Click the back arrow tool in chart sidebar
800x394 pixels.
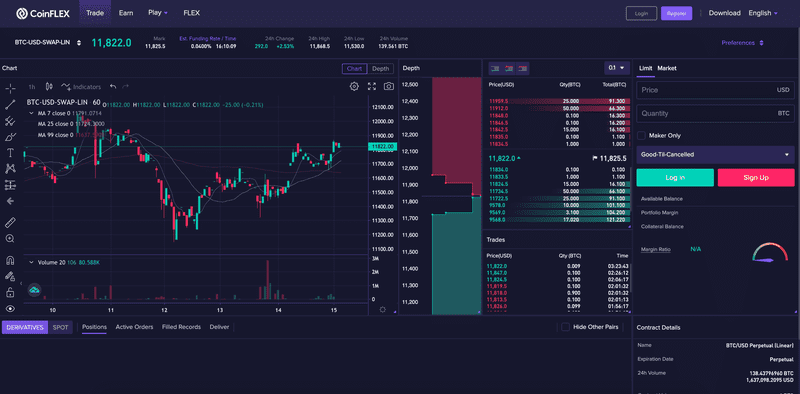click(x=10, y=201)
